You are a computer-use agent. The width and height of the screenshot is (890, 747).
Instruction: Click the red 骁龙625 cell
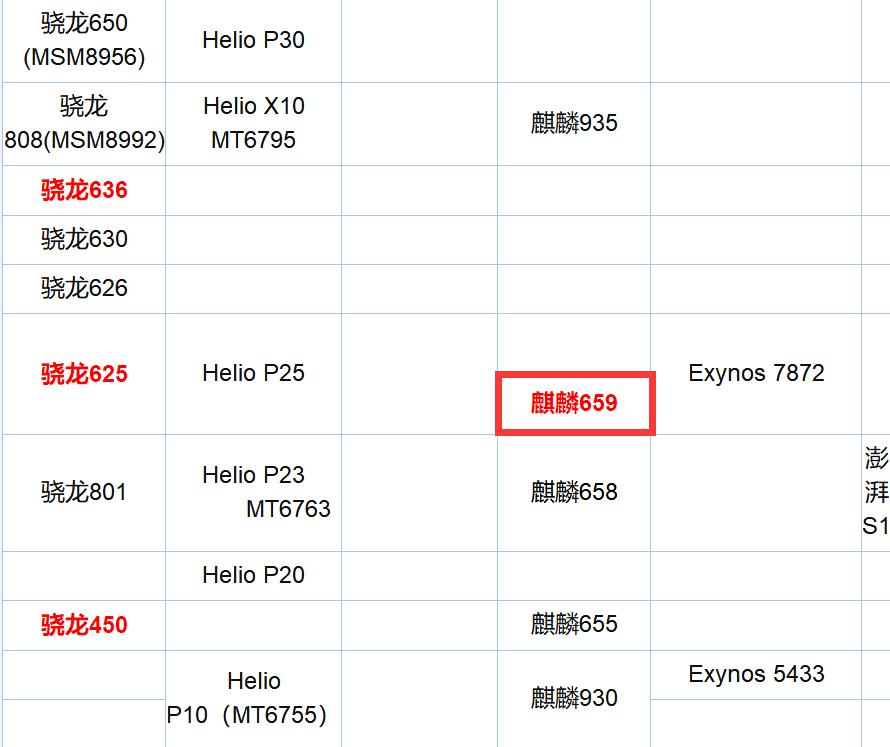pos(84,374)
